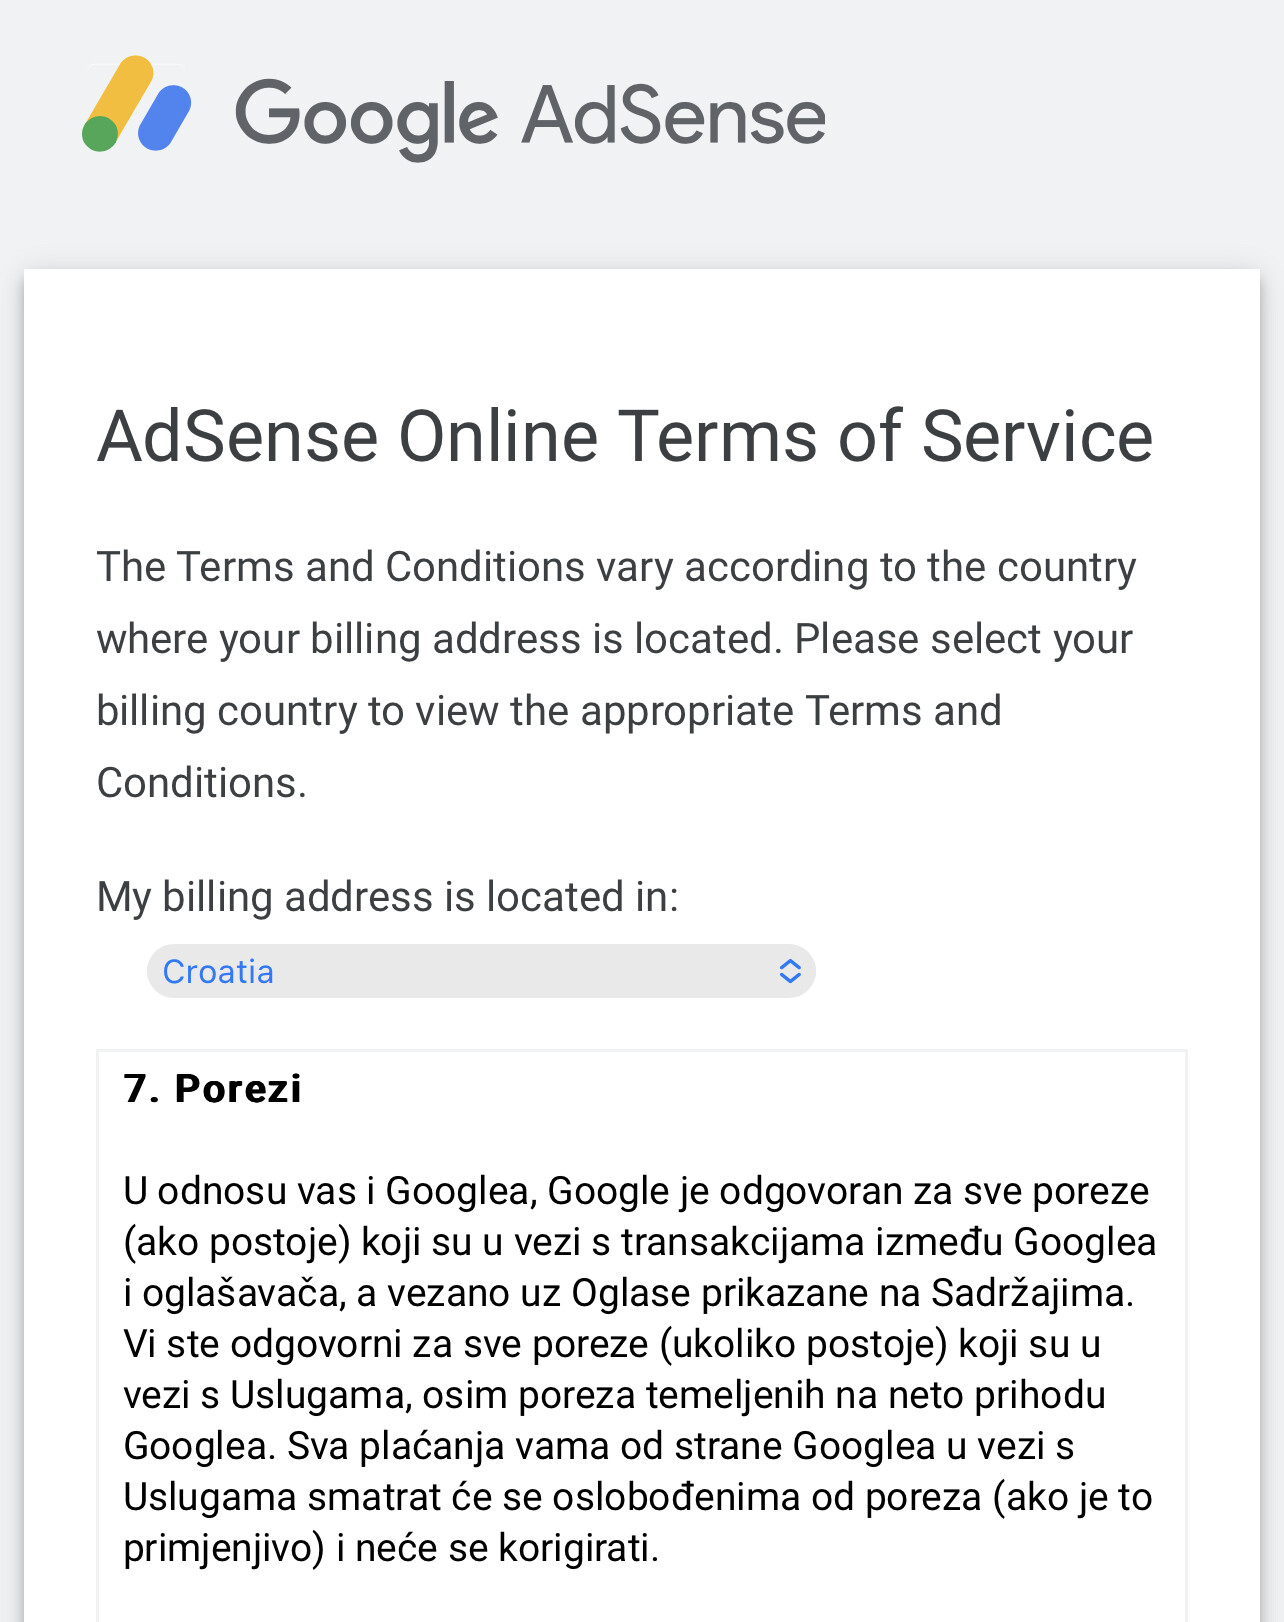Click the word Google in the header wordmark
The width and height of the screenshot is (1284, 1622).
point(366,117)
